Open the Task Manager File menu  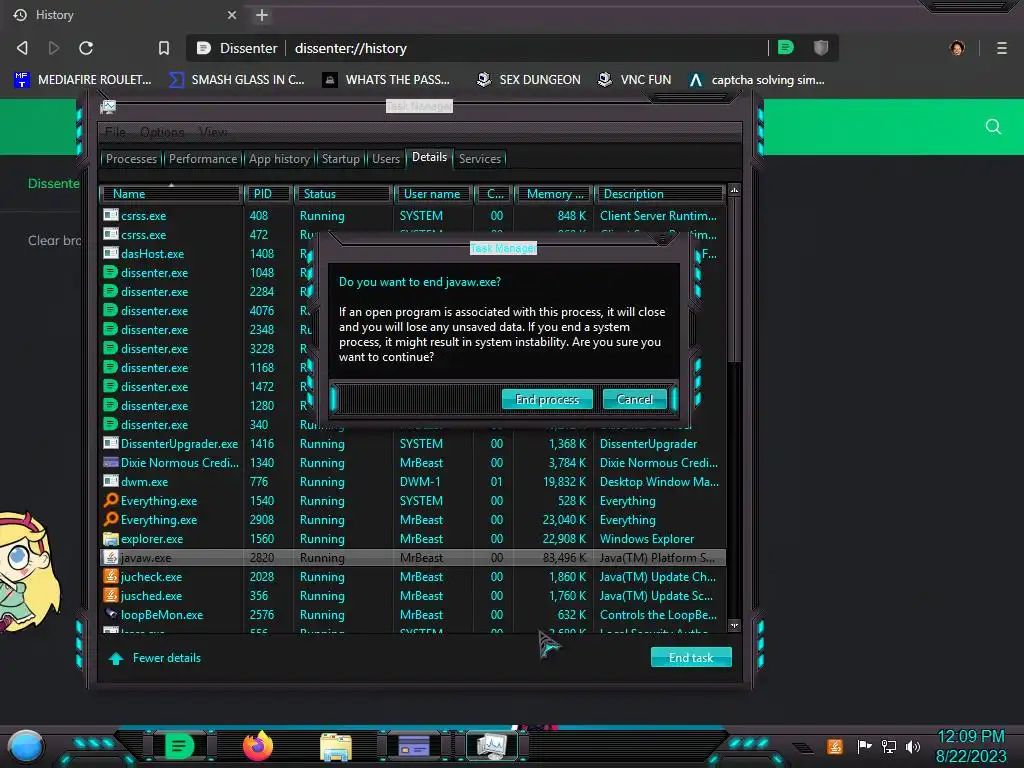(116, 132)
